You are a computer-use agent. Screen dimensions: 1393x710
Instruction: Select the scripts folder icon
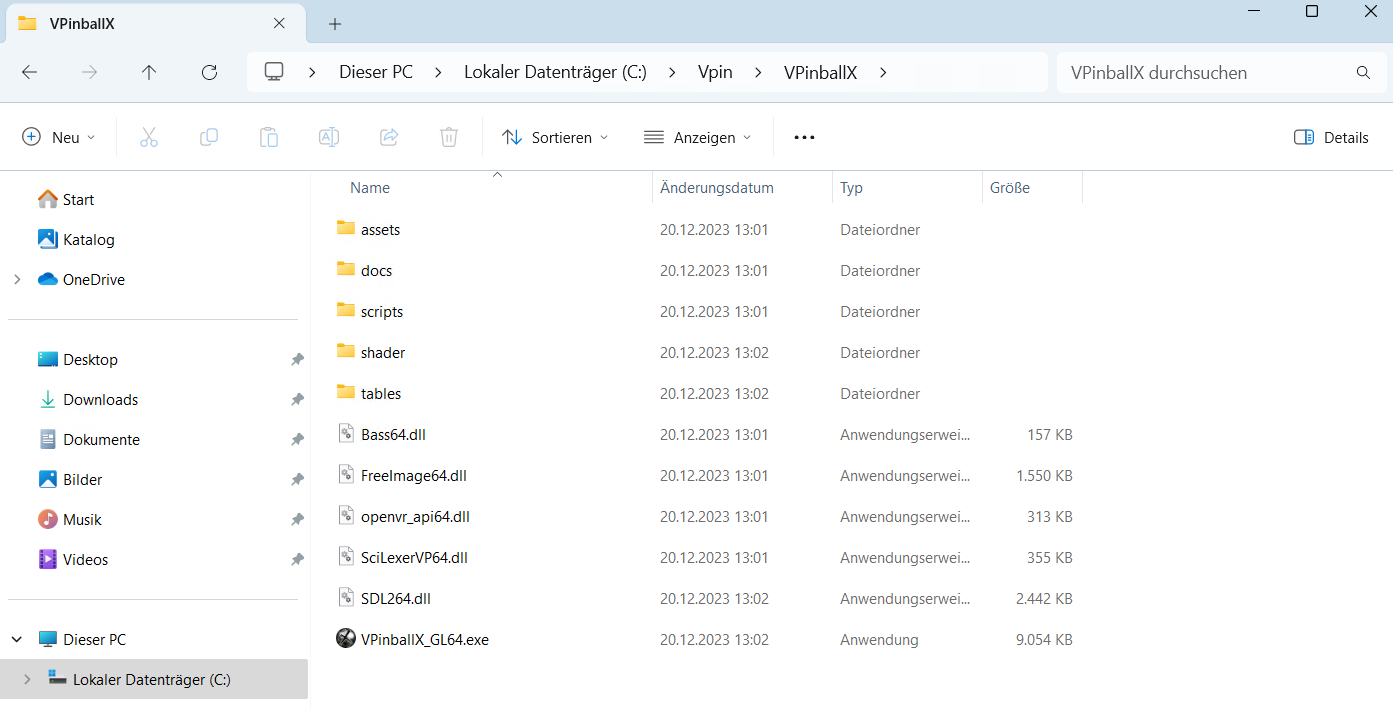(346, 311)
